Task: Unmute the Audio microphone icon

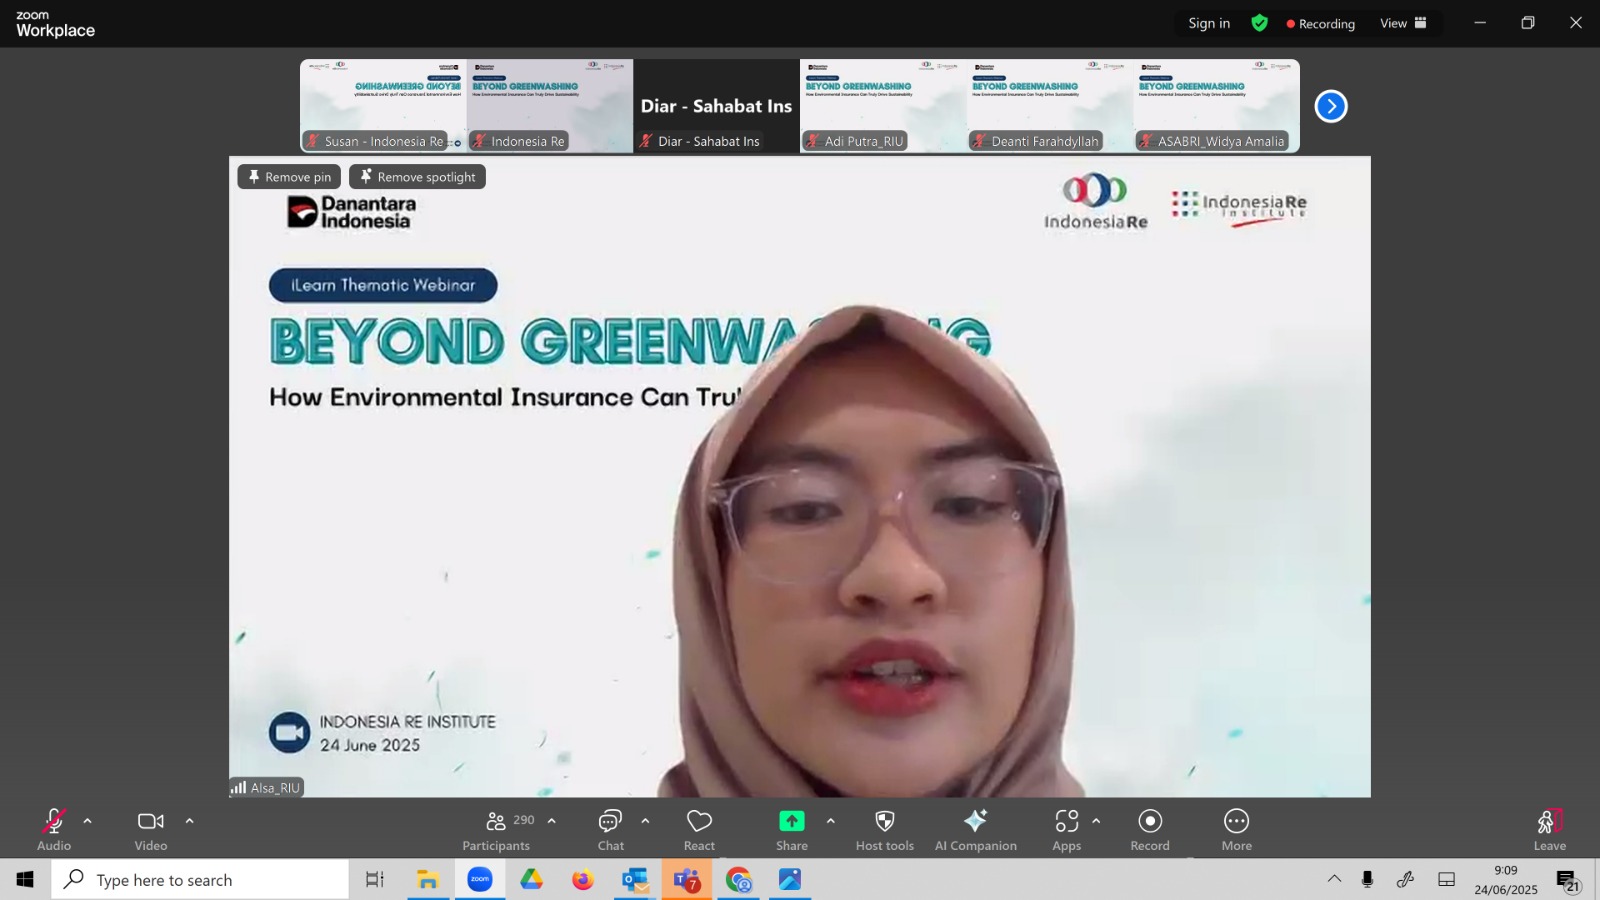Action: click(54, 822)
